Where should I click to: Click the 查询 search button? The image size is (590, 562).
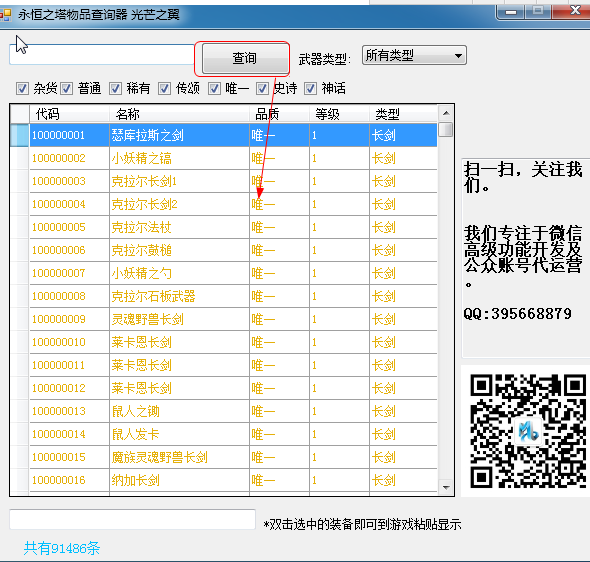click(x=245, y=58)
